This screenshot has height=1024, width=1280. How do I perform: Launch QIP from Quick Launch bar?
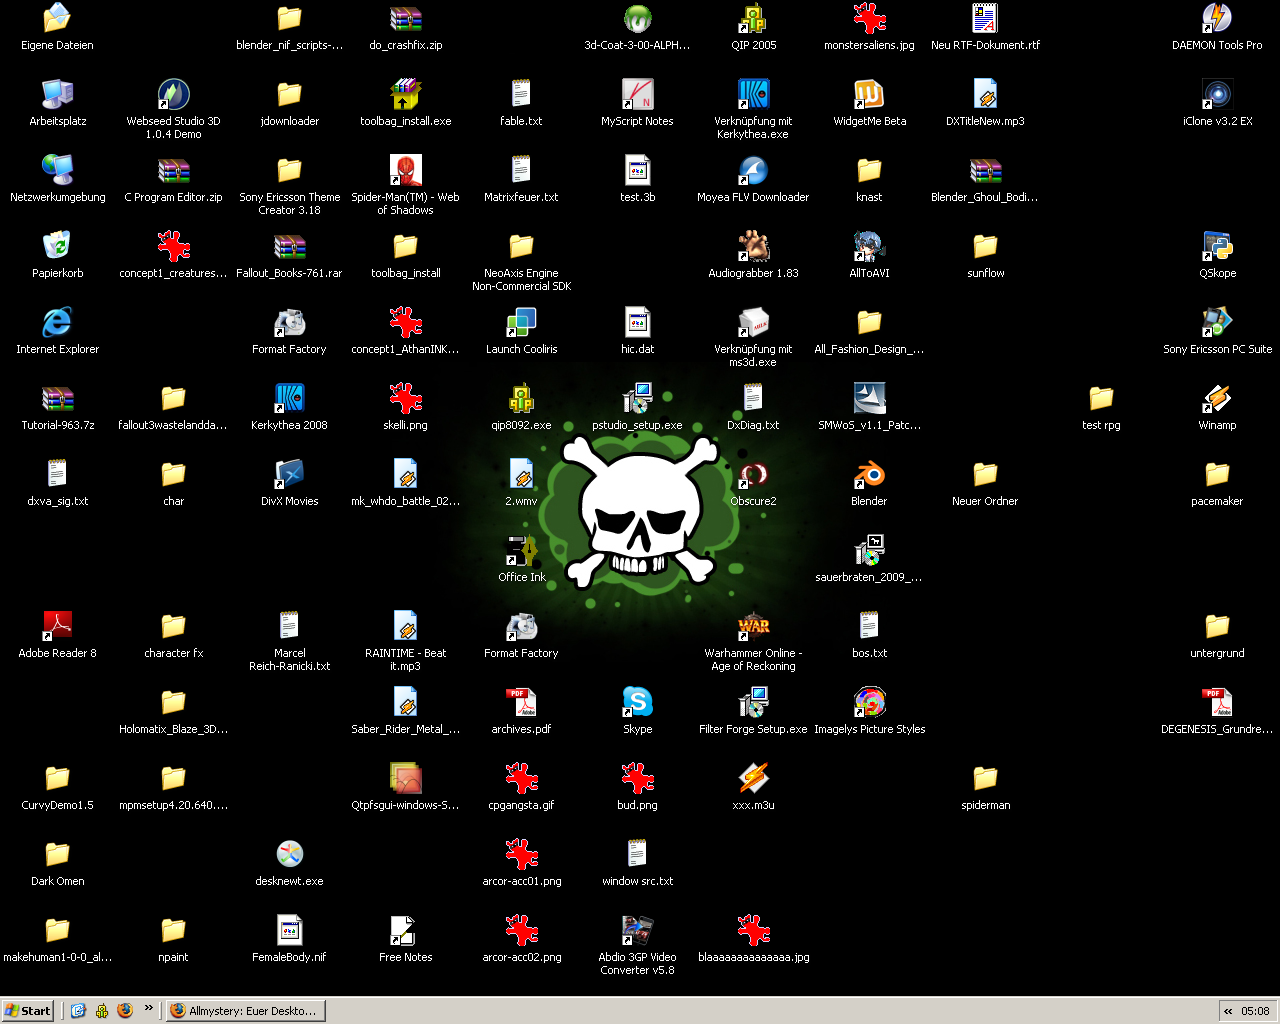(x=102, y=1011)
